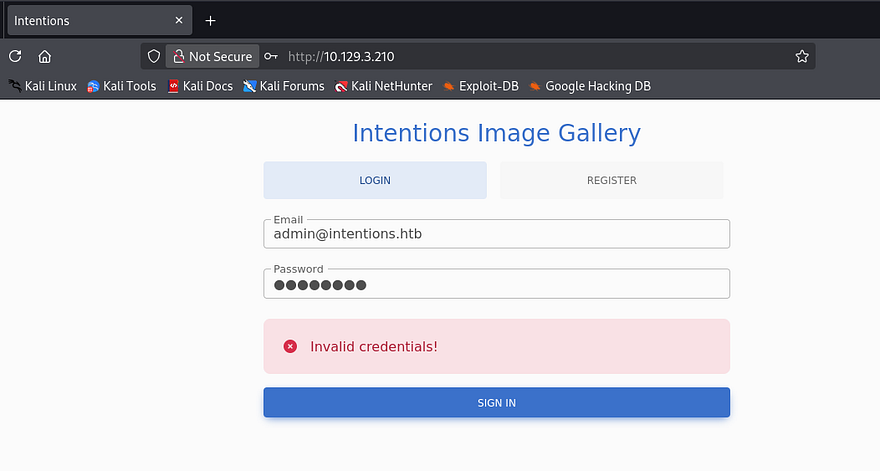Bookmark this page with the star icon
Image resolution: width=880 pixels, height=471 pixels.
click(x=801, y=57)
